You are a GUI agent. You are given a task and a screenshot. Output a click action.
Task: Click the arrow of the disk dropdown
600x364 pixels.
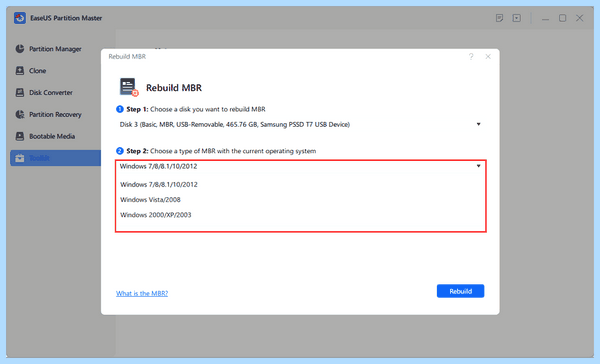click(478, 124)
